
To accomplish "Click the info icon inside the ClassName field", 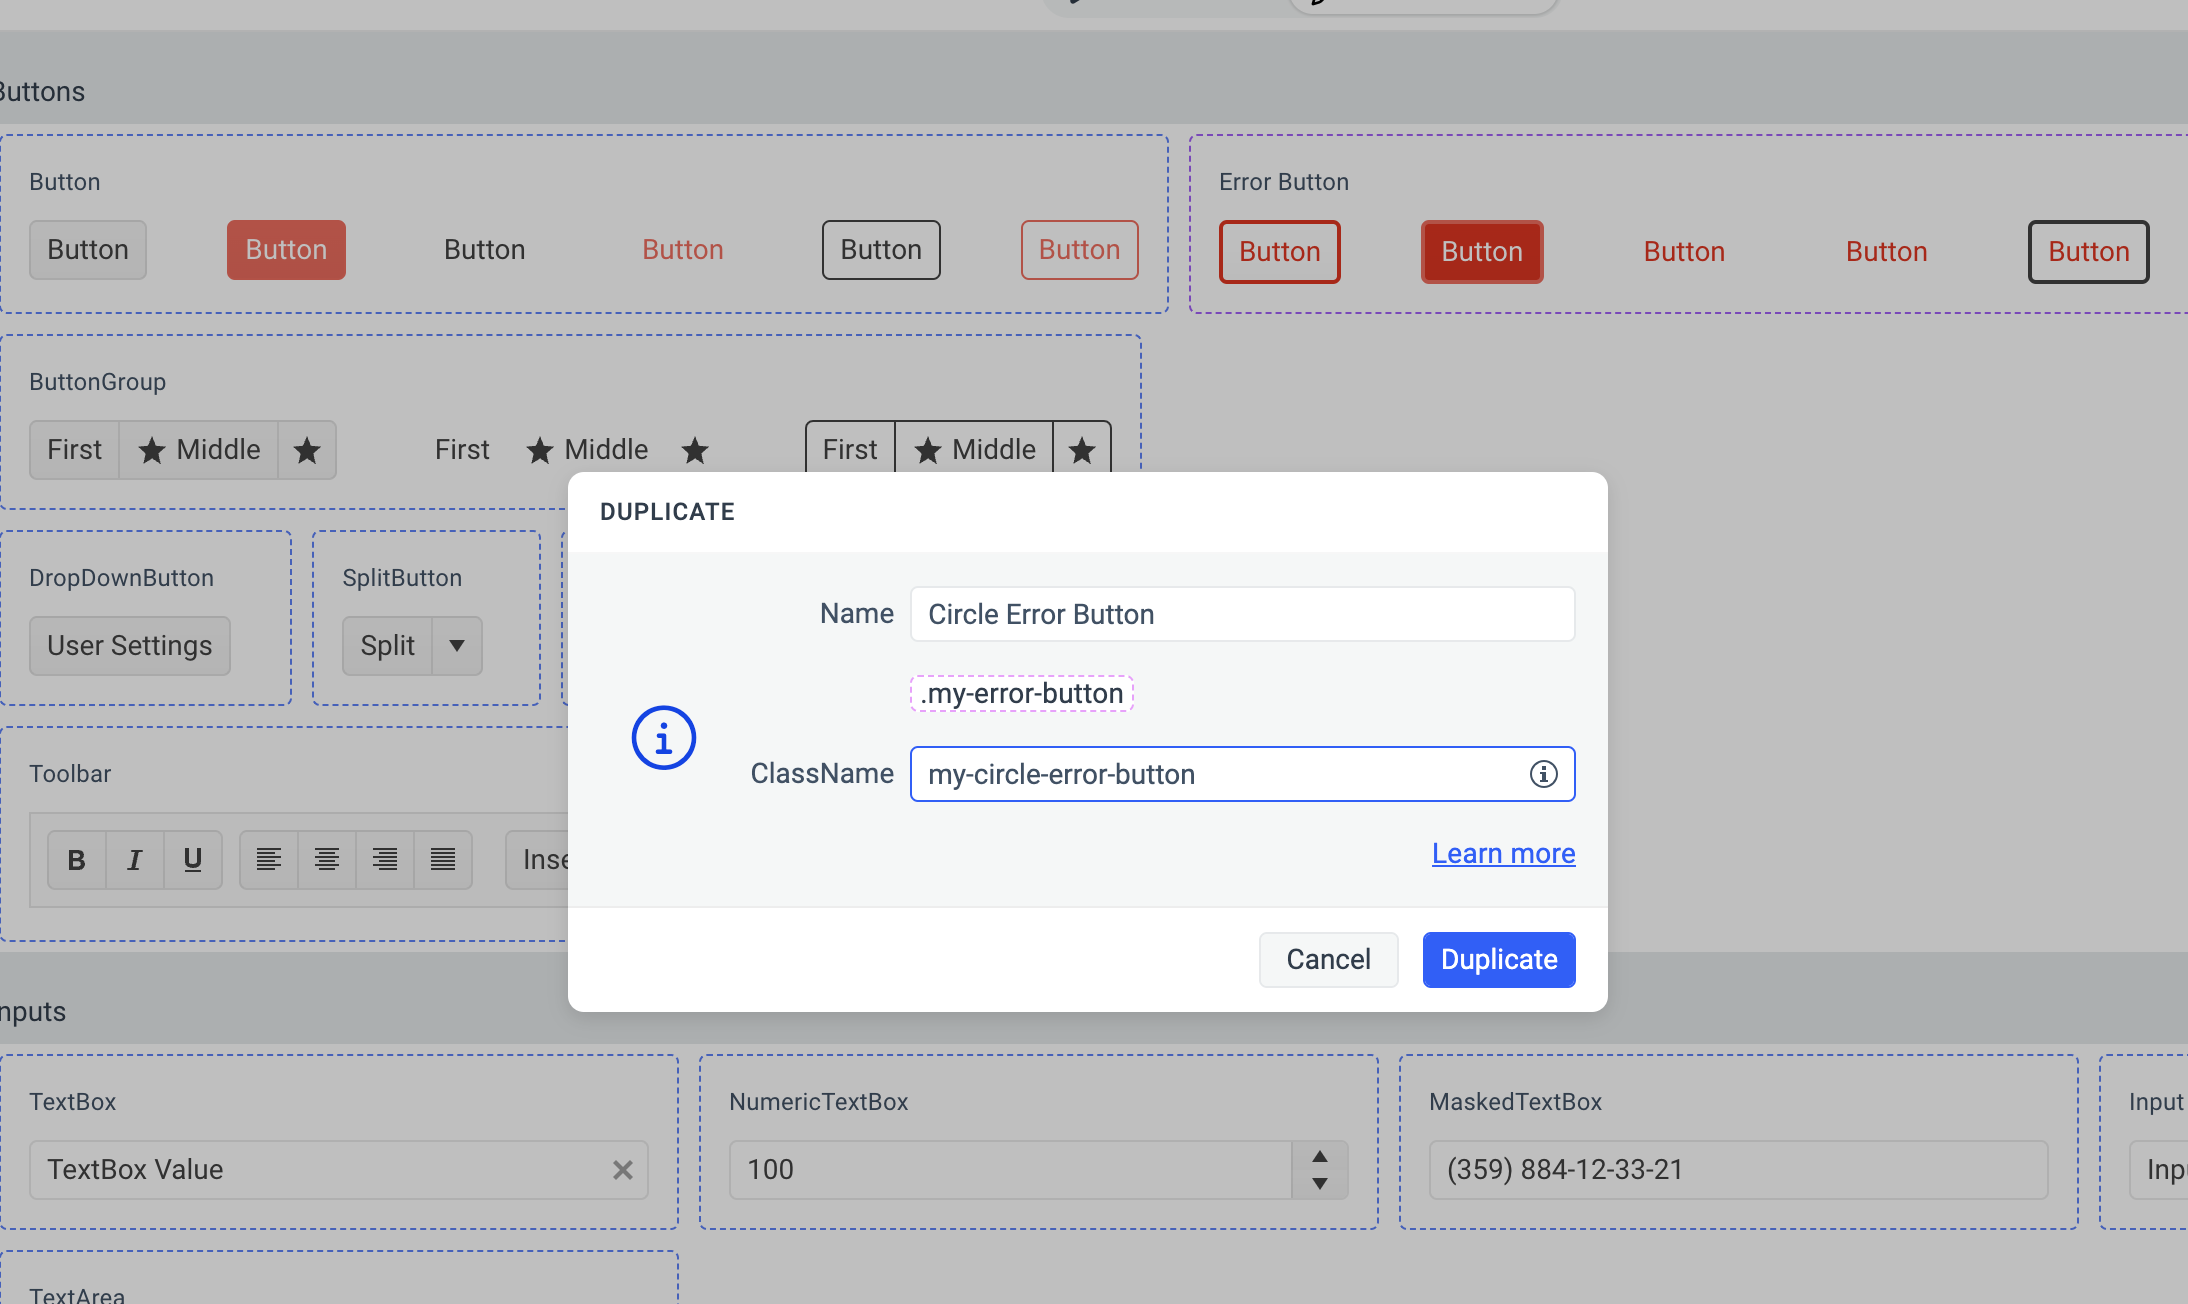I will tap(1543, 773).
